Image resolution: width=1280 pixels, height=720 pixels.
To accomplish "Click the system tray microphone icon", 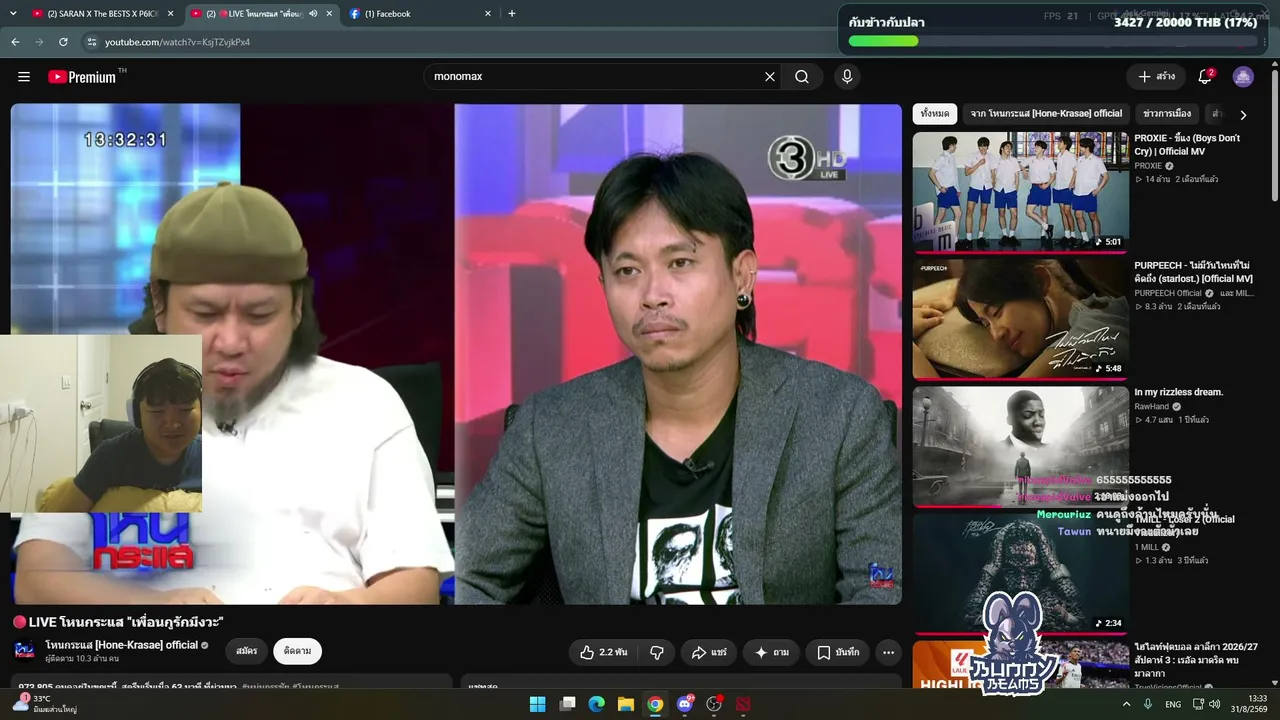I will pyautogui.click(x=1149, y=704).
